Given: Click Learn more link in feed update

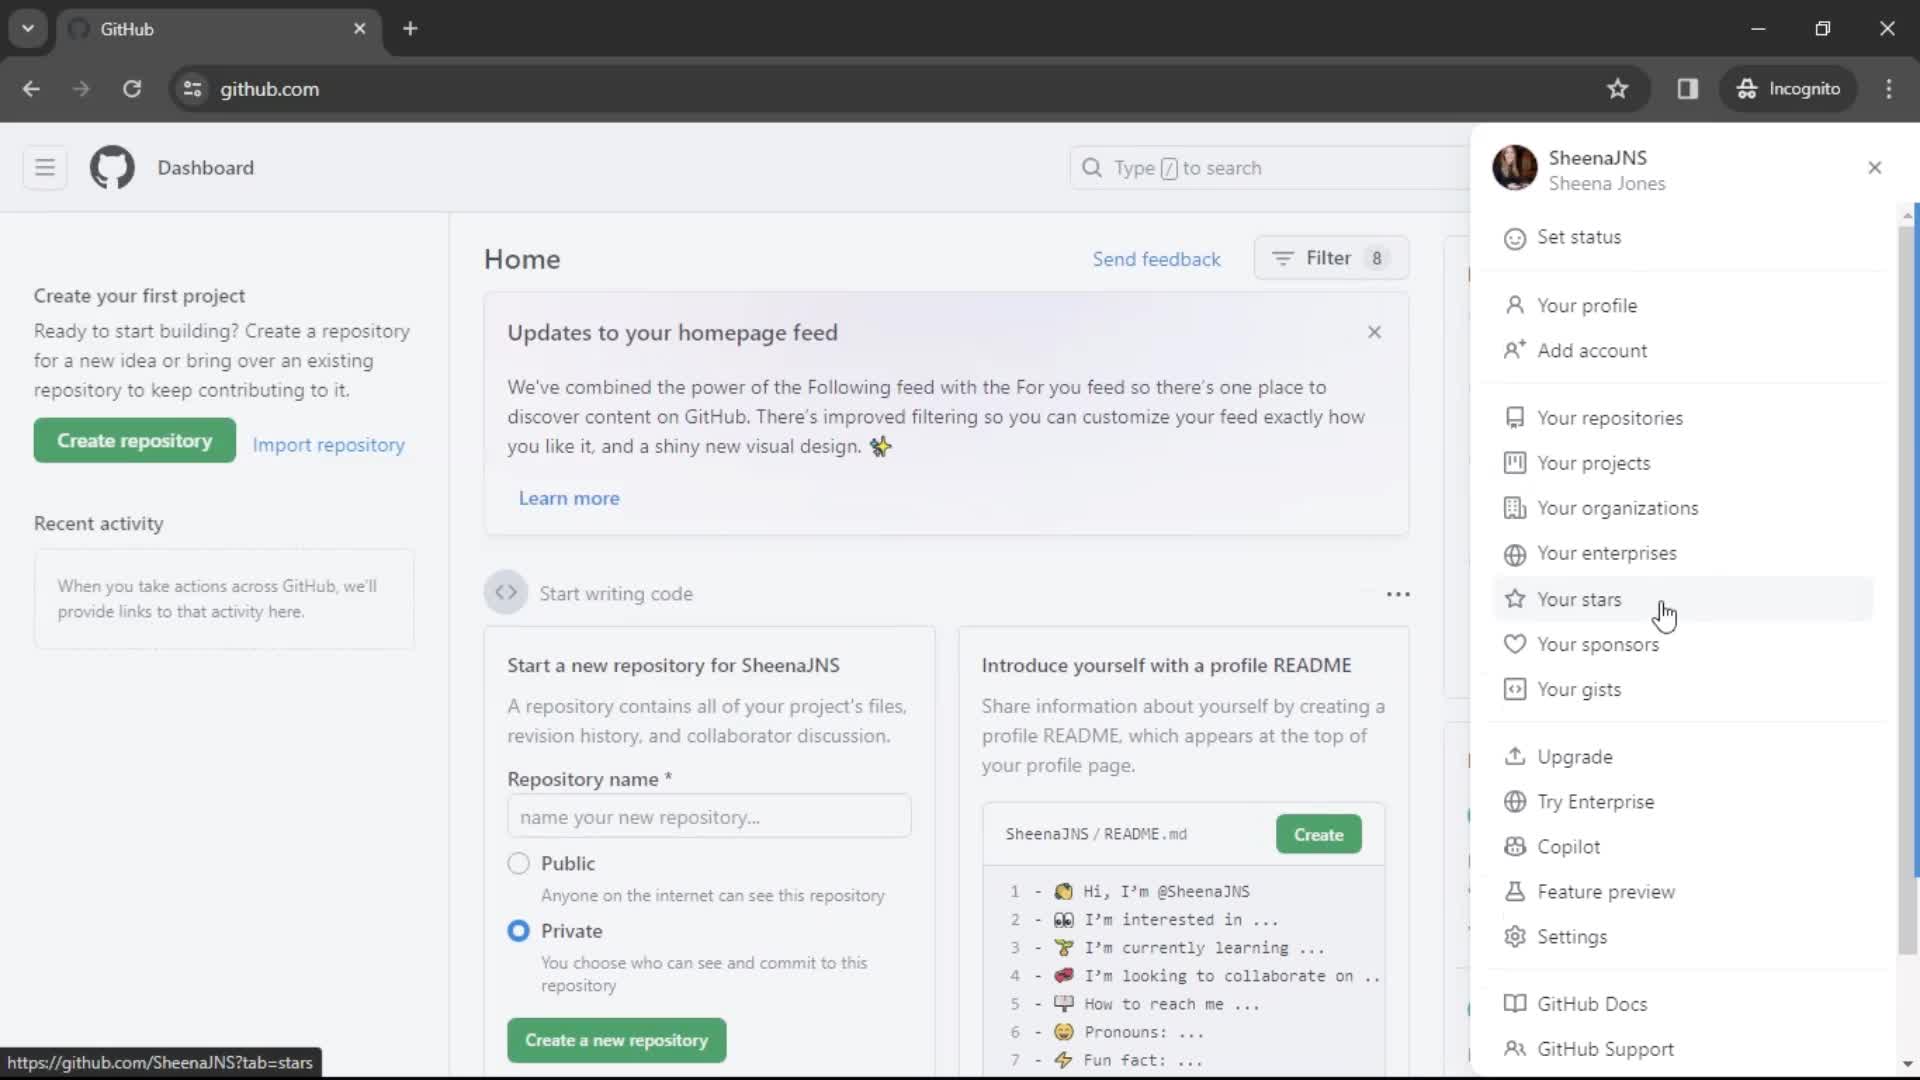Looking at the screenshot, I should click(568, 497).
